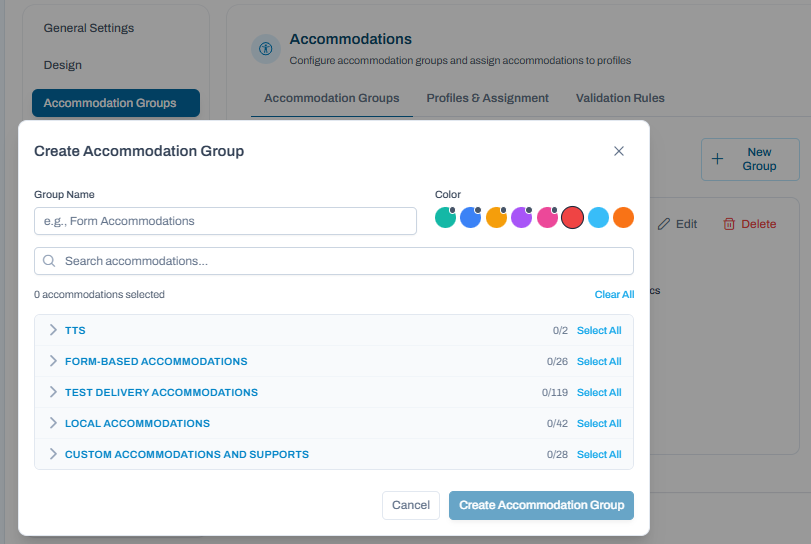Click the Edit button

pos(677,224)
